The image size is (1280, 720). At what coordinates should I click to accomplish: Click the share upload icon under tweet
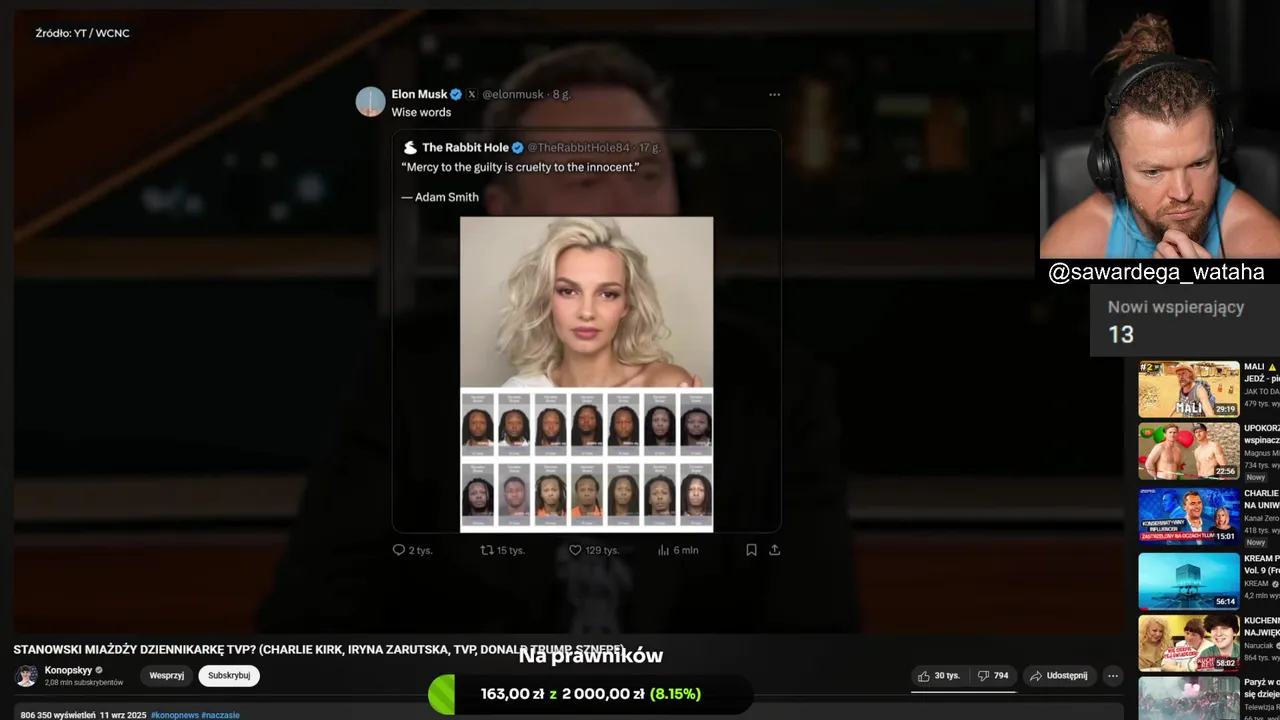pos(774,550)
